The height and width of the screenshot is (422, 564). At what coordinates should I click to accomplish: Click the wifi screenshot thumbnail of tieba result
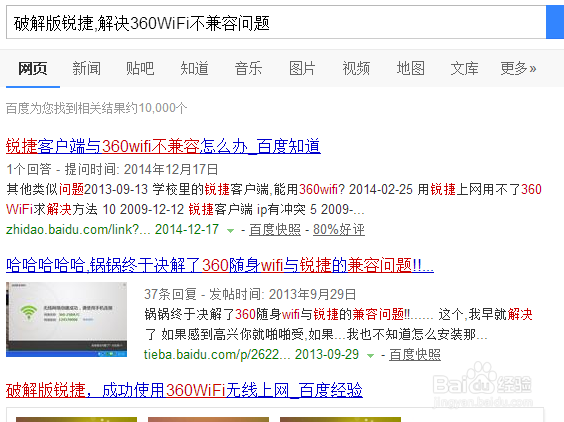pos(67,319)
